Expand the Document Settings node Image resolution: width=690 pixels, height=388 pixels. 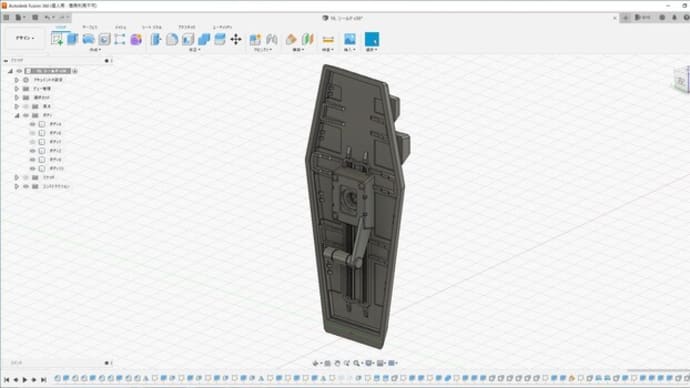17,80
